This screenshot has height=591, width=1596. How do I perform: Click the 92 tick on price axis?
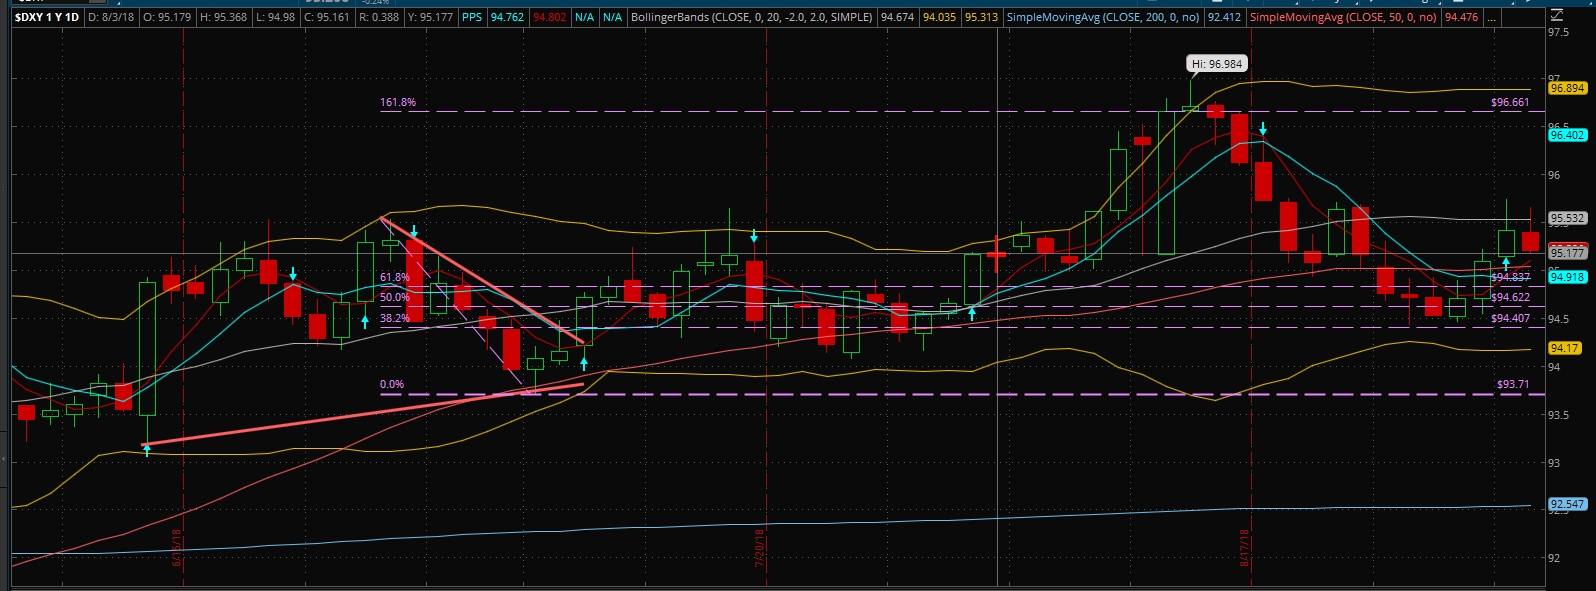[1553, 558]
